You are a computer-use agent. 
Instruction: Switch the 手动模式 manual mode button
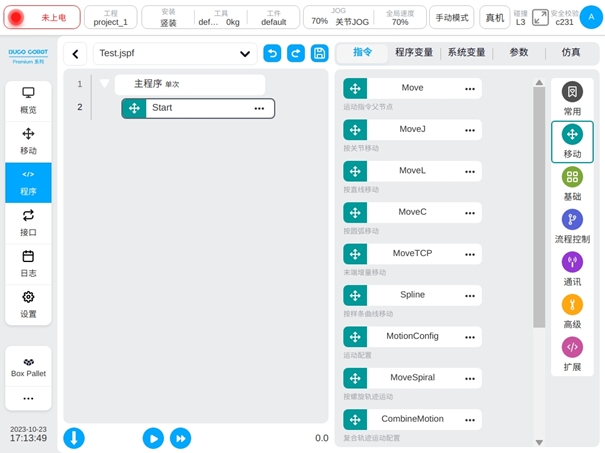click(x=452, y=18)
